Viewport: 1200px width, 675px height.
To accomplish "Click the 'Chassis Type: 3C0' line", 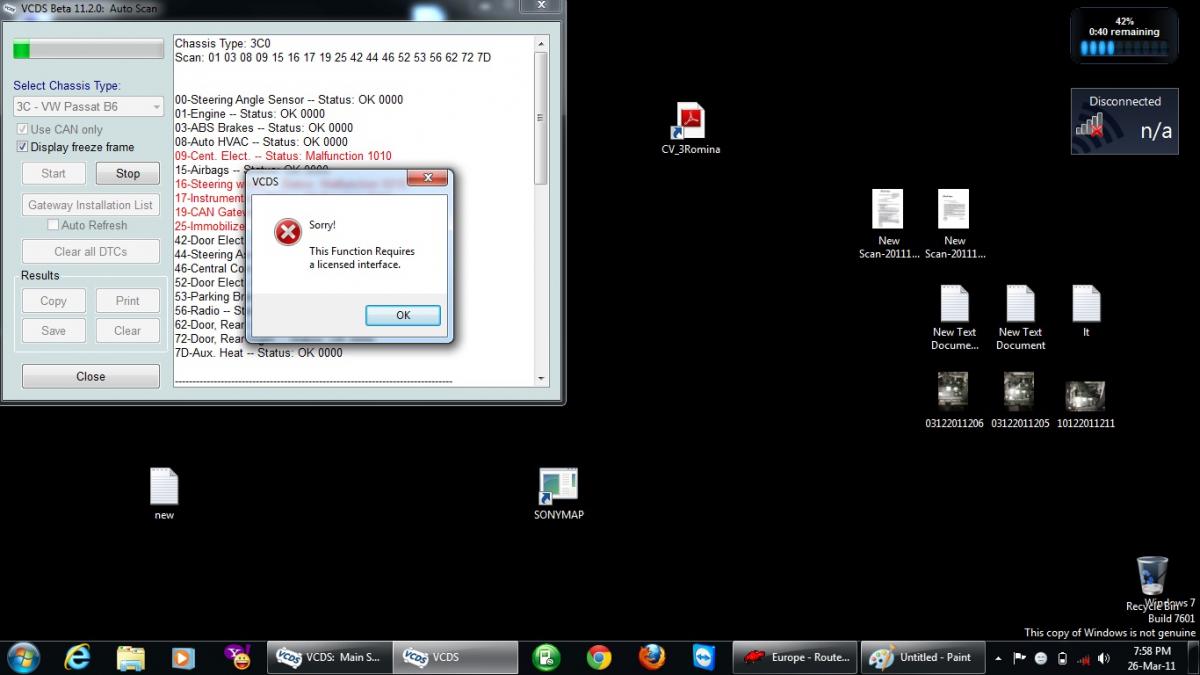I will (x=223, y=44).
